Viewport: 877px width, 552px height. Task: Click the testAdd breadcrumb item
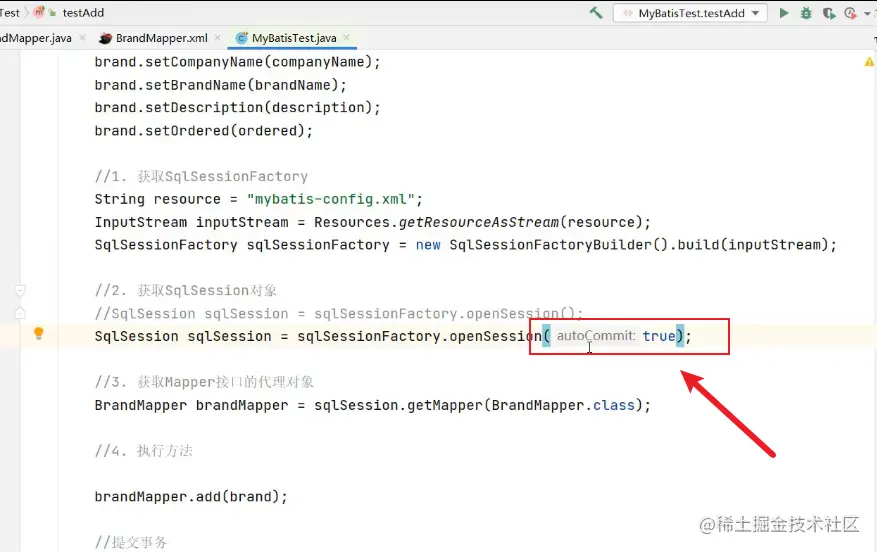click(83, 12)
